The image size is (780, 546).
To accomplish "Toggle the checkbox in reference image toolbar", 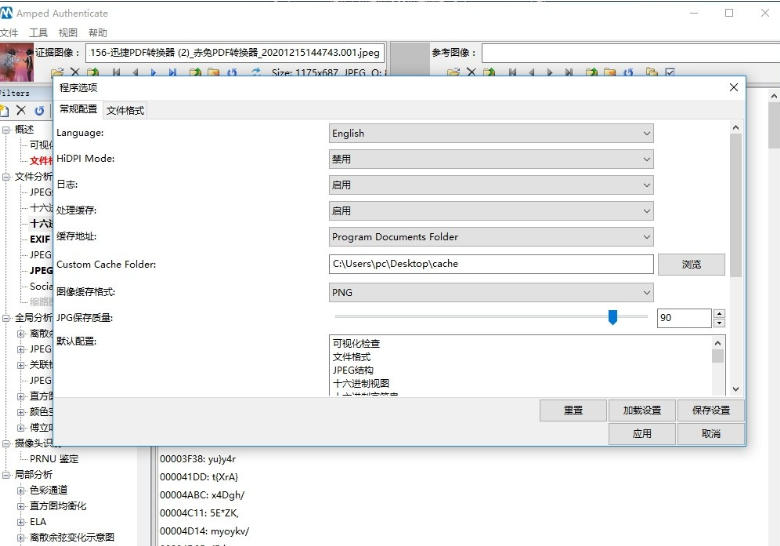I will point(670,73).
